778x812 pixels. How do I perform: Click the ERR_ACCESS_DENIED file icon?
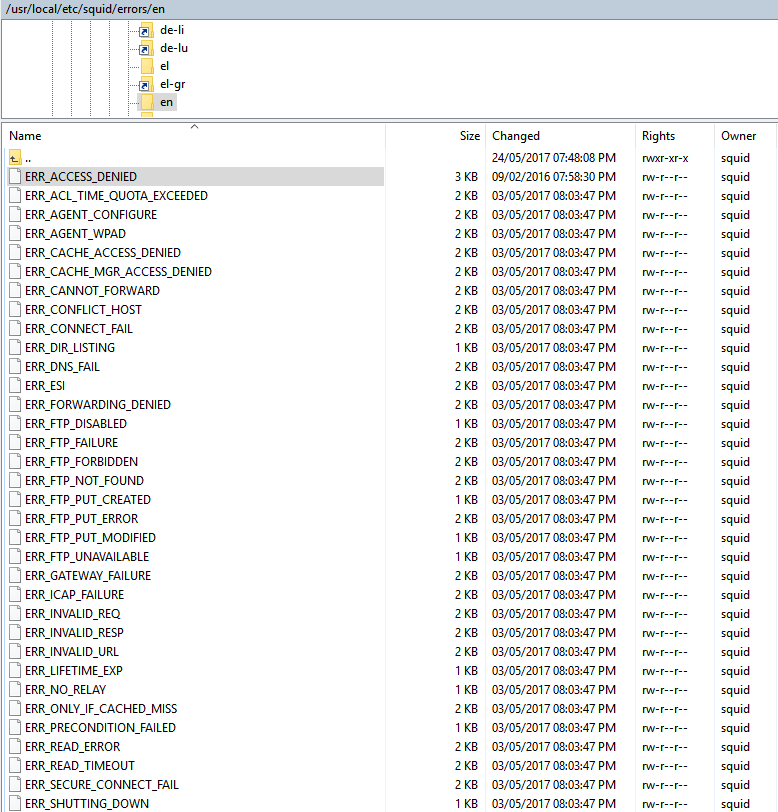[15, 177]
